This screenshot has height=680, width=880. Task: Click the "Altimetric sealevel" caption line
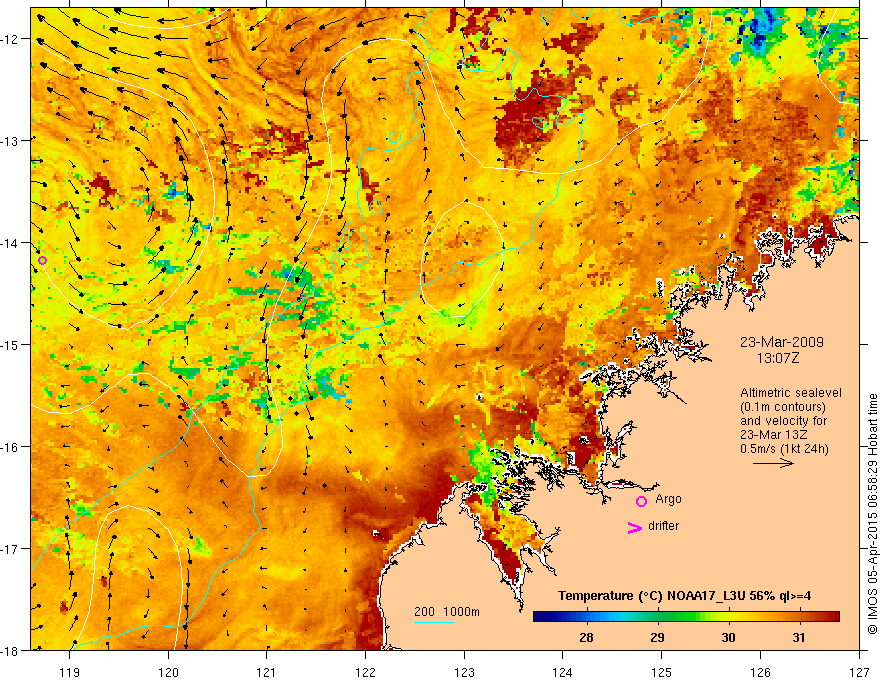point(790,393)
